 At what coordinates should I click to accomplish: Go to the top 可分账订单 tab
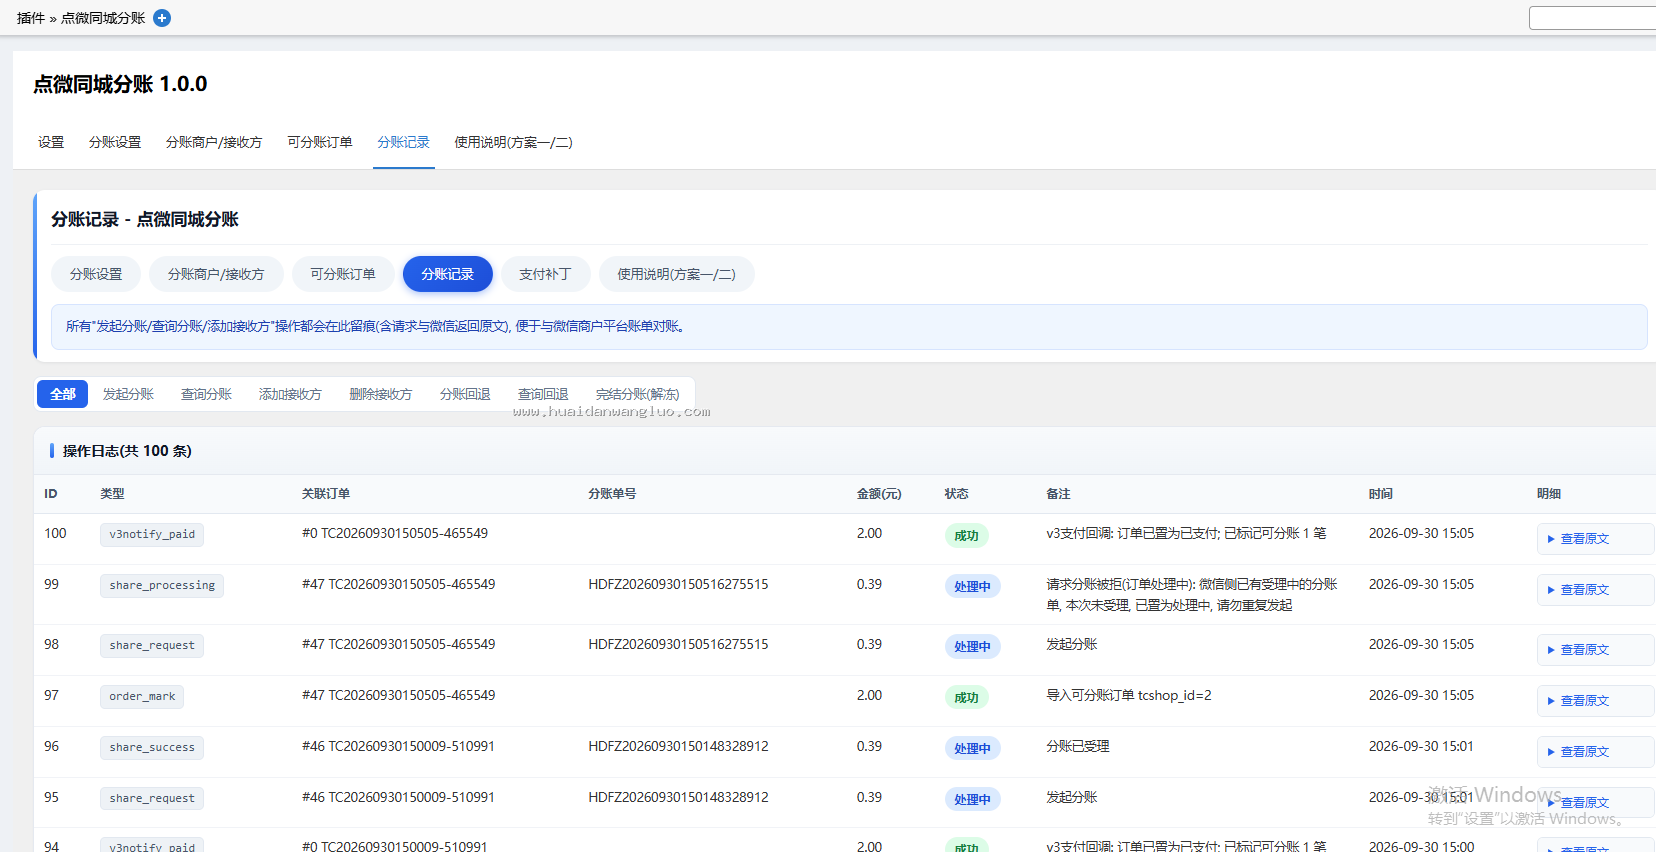click(x=320, y=142)
